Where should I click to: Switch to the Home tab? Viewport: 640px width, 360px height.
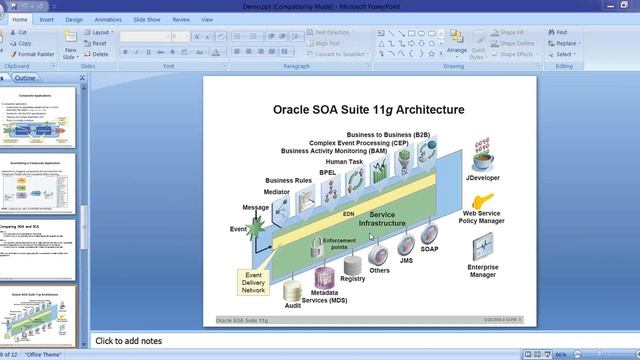click(20, 19)
